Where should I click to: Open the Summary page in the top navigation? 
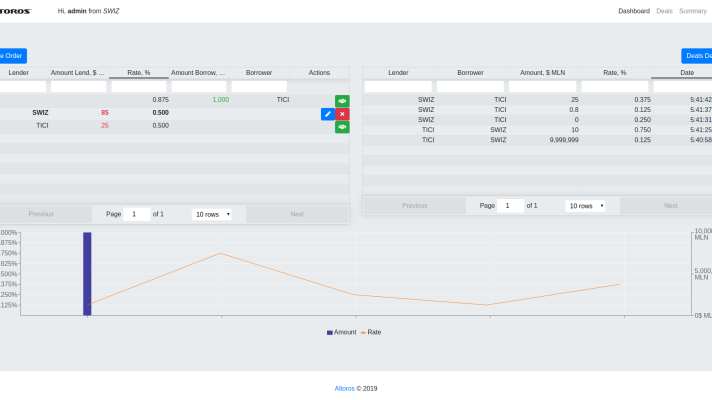pyautogui.click(x=692, y=11)
